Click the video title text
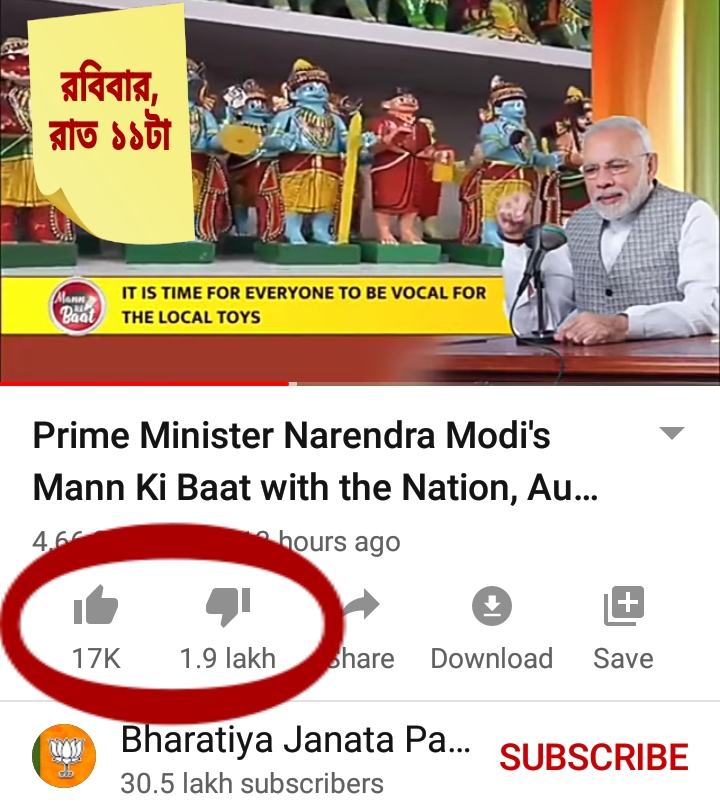The width and height of the screenshot is (720, 807). click(x=315, y=461)
